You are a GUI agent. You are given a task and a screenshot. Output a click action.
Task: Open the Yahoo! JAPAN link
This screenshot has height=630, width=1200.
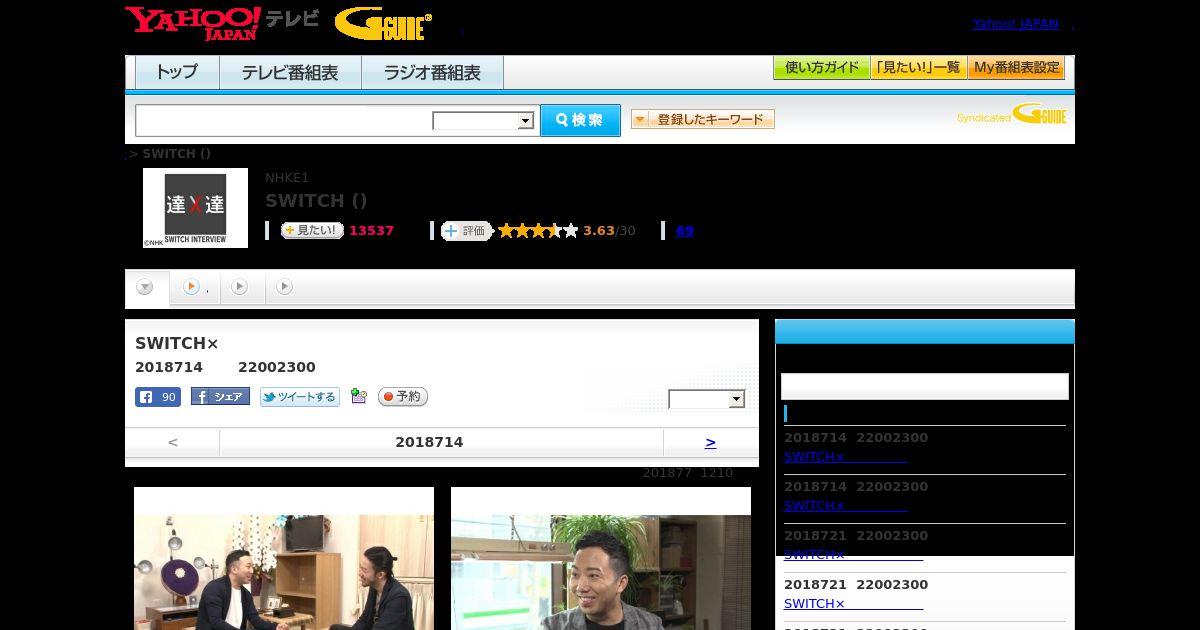click(x=1015, y=23)
